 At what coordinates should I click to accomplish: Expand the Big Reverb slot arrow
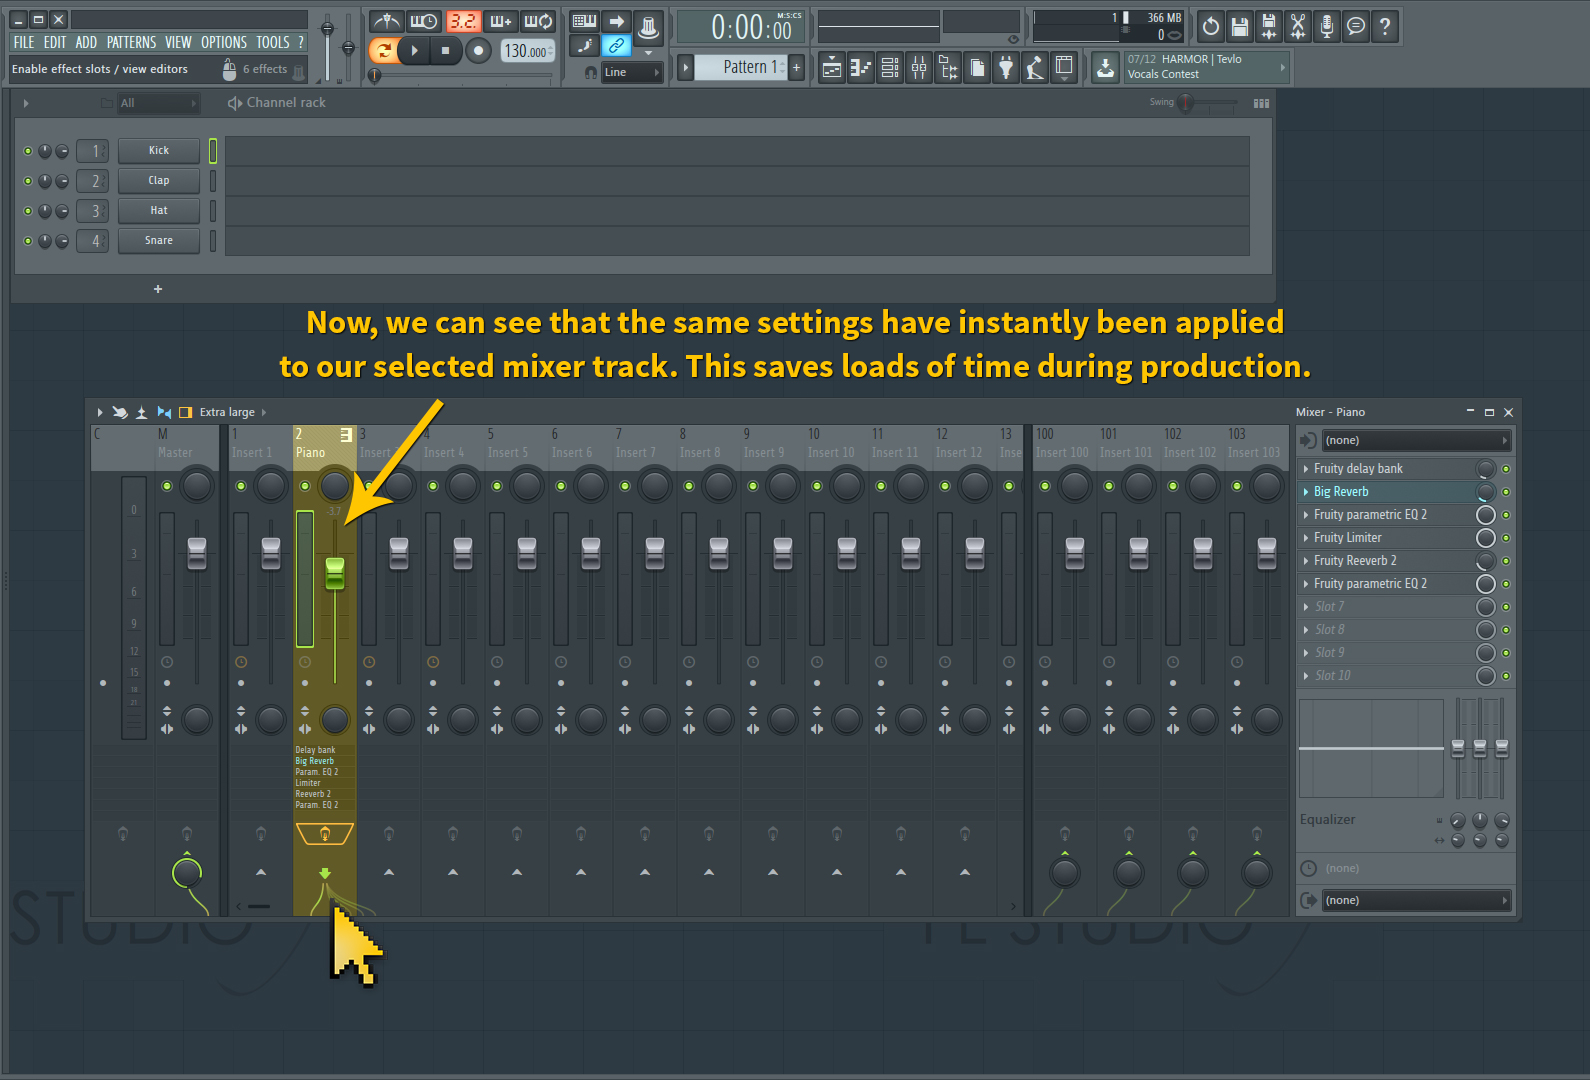pyautogui.click(x=1305, y=491)
